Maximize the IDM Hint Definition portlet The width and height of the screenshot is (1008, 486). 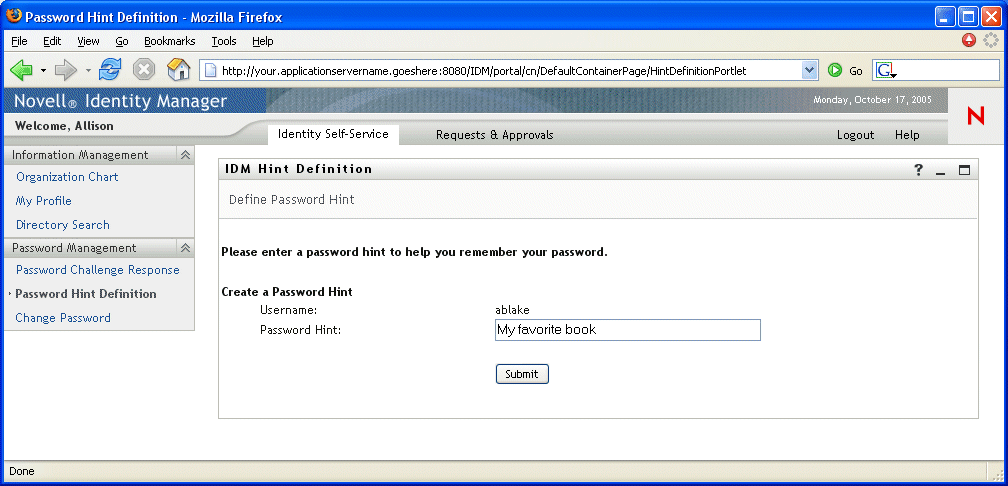pos(964,170)
